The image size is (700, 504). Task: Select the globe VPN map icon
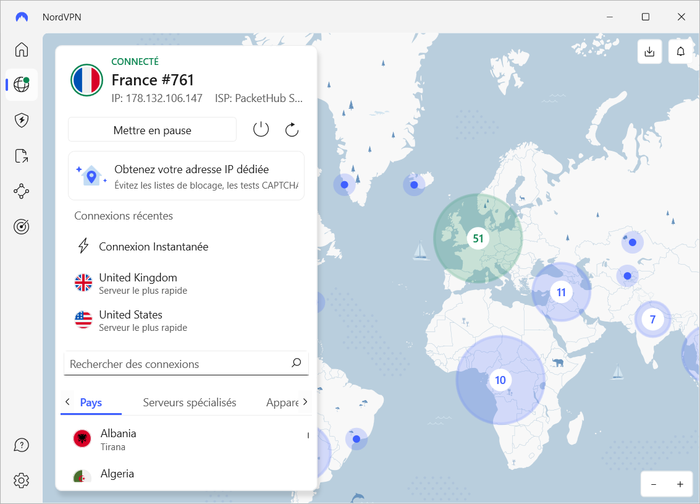[21, 84]
